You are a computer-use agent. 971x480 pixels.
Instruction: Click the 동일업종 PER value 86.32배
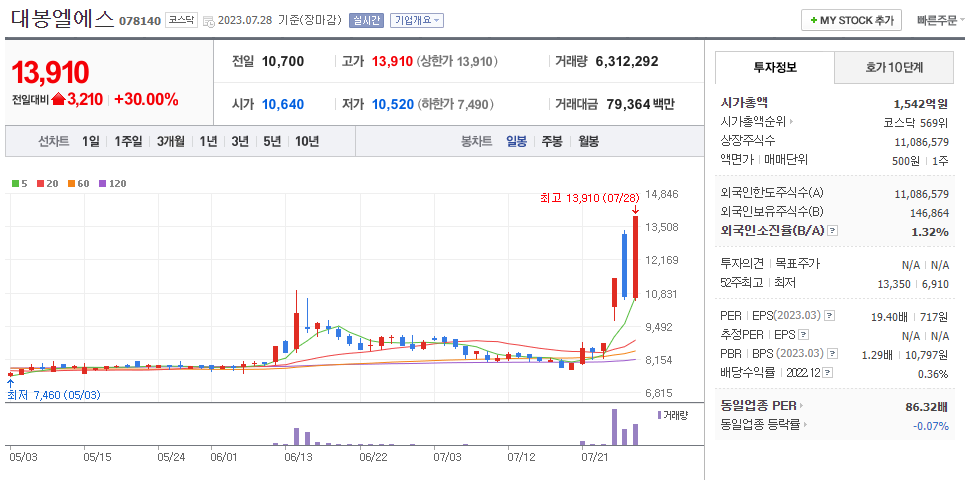tap(926, 407)
